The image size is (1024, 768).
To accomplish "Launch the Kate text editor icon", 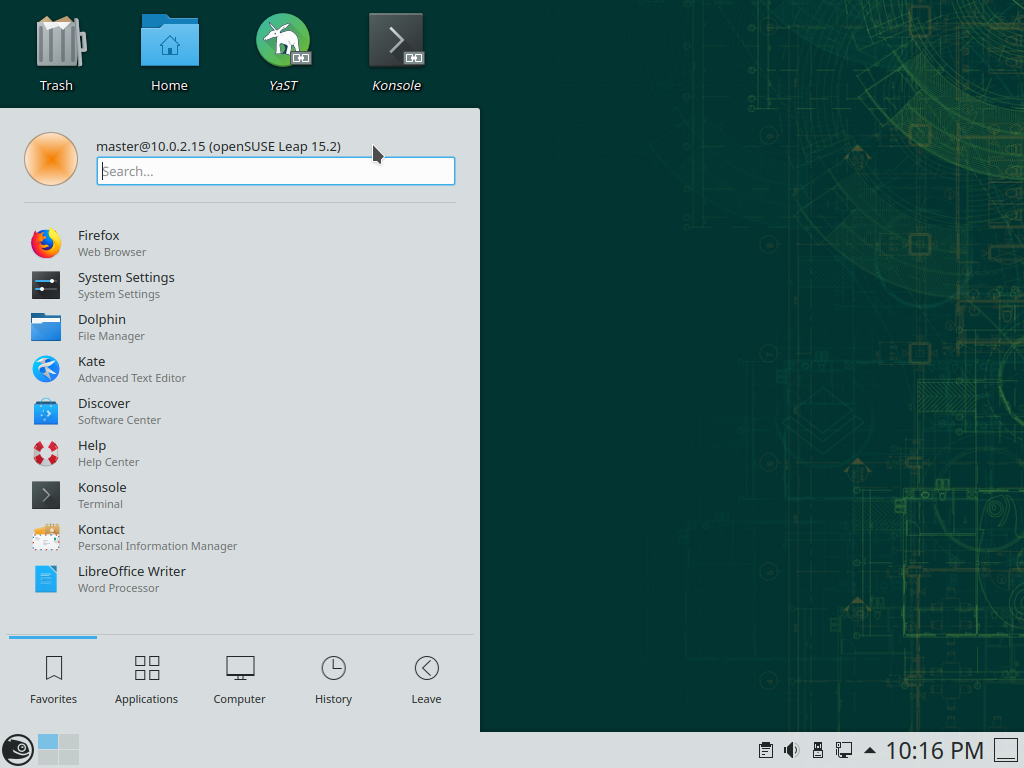I will (46, 369).
